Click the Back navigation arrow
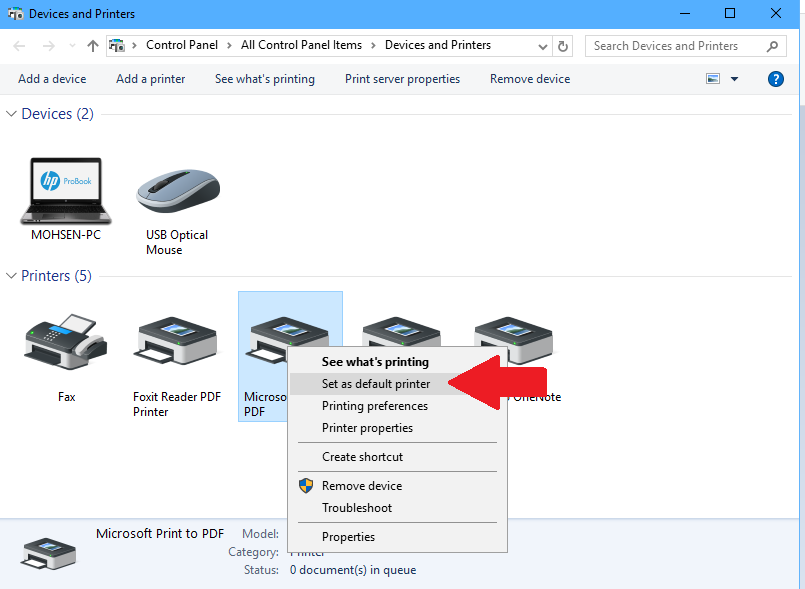Screen dimensions: 805x589 [x=19, y=46]
